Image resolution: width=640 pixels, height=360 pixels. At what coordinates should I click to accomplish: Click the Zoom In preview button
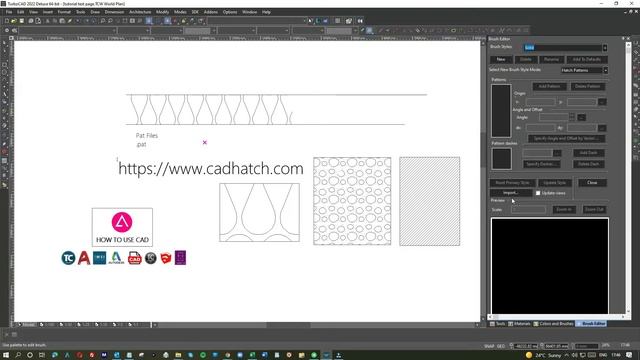click(564, 210)
